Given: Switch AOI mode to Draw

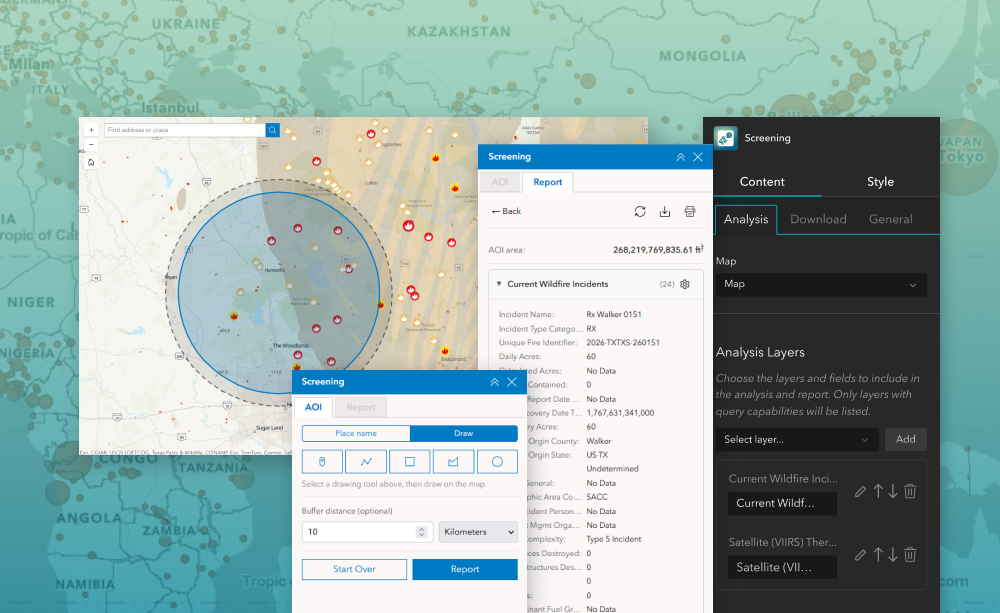Looking at the screenshot, I should tap(464, 433).
